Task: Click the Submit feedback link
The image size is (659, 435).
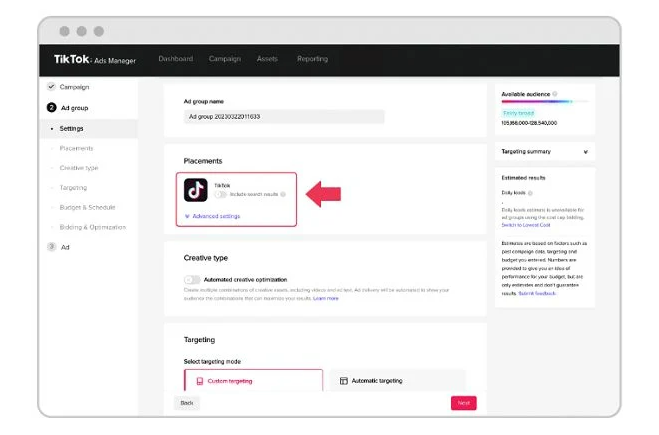Action: pos(537,293)
